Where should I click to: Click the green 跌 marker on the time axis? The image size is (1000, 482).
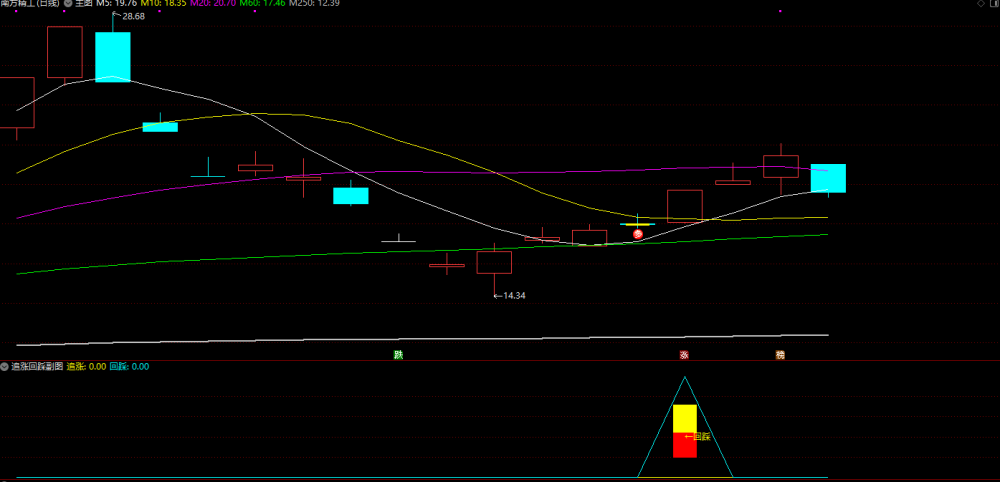click(399, 354)
